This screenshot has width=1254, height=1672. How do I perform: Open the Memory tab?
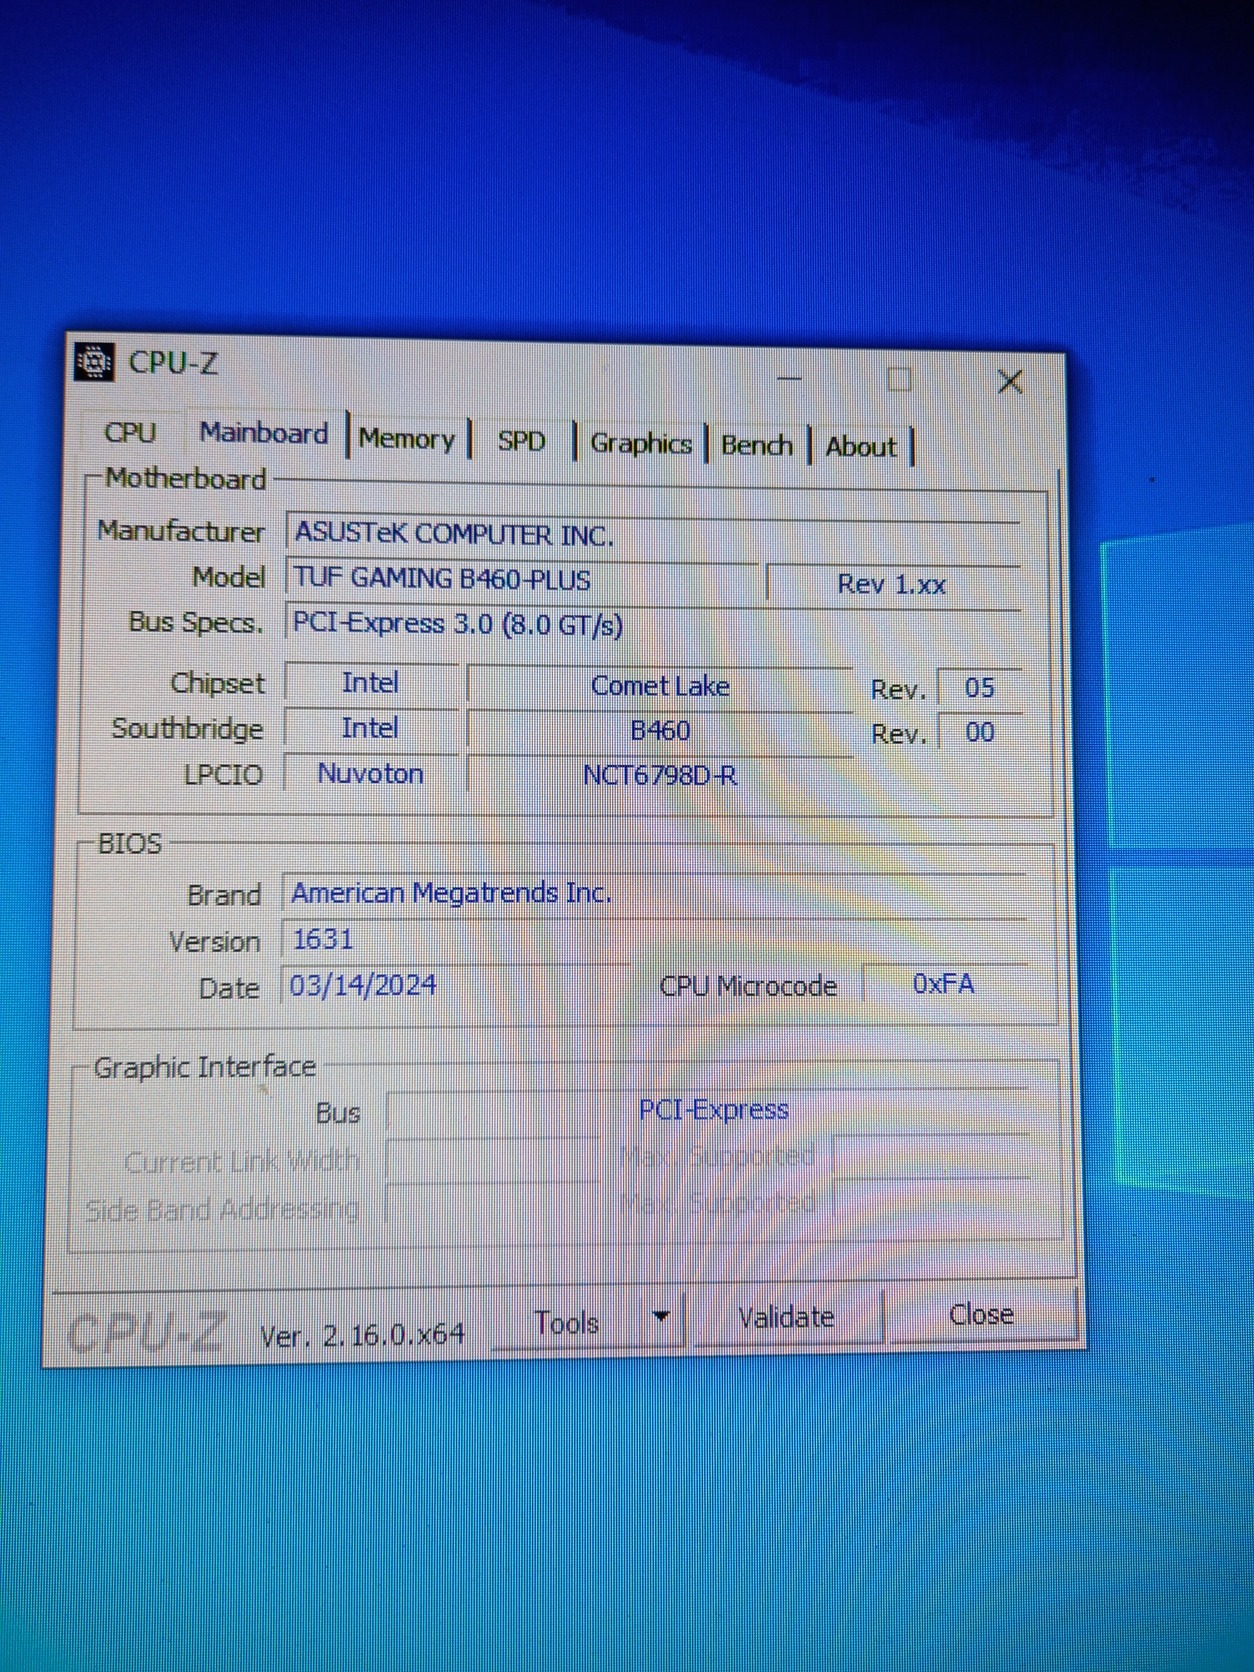(406, 439)
